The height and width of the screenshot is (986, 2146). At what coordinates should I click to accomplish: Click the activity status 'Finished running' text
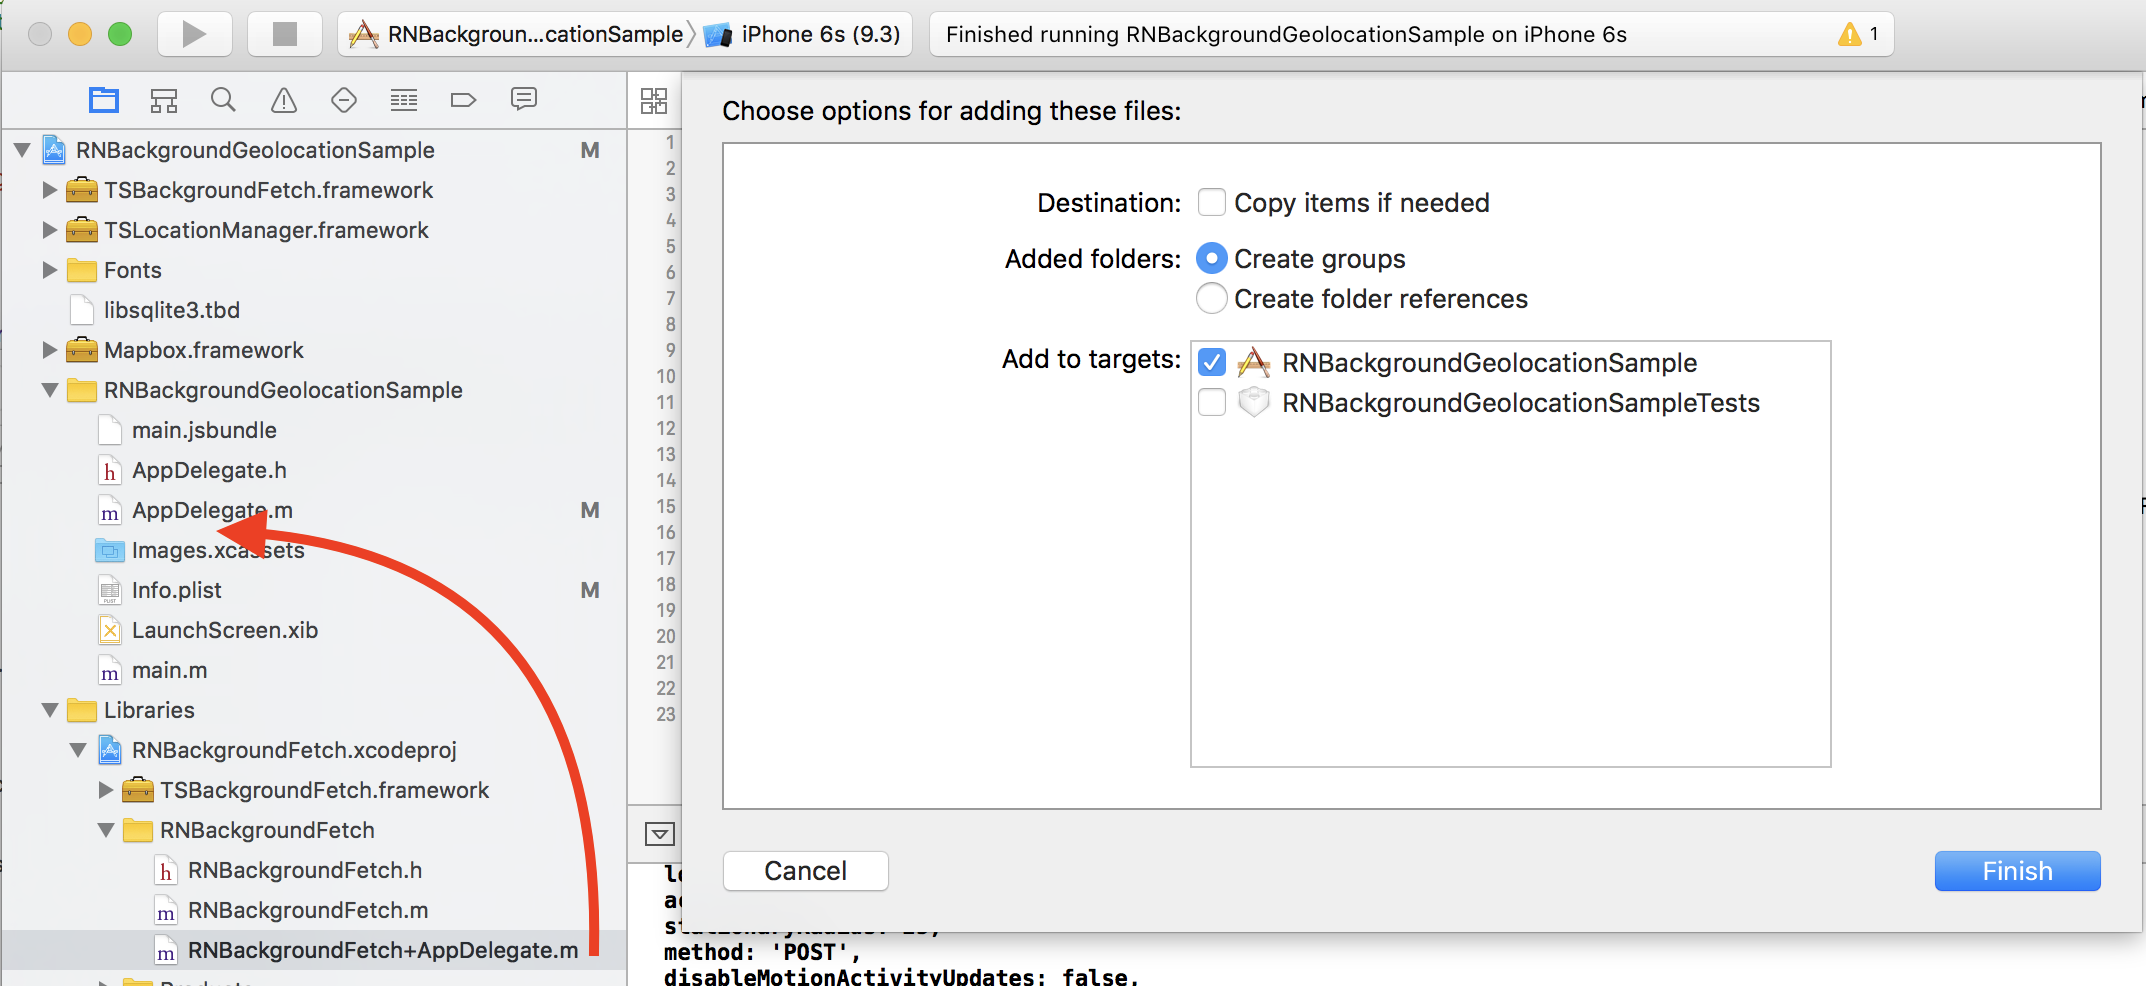(x=1286, y=34)
